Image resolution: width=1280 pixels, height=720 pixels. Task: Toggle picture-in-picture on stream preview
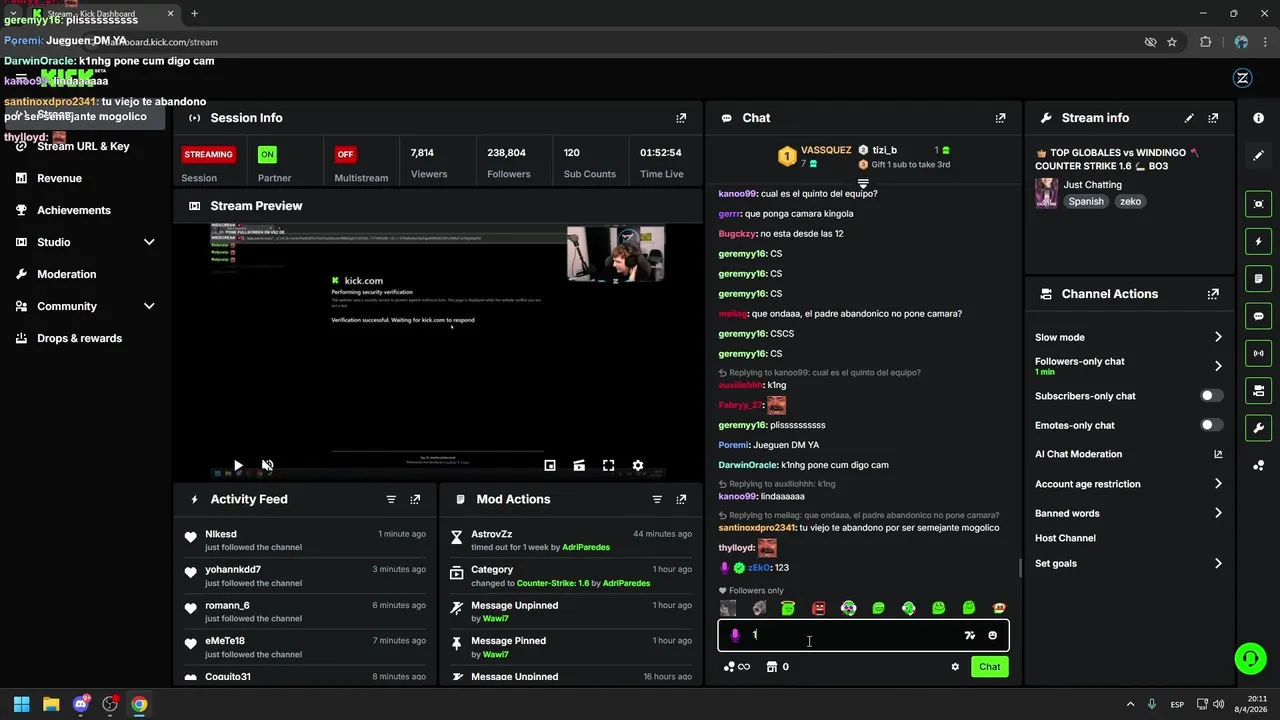click(550, 465)
